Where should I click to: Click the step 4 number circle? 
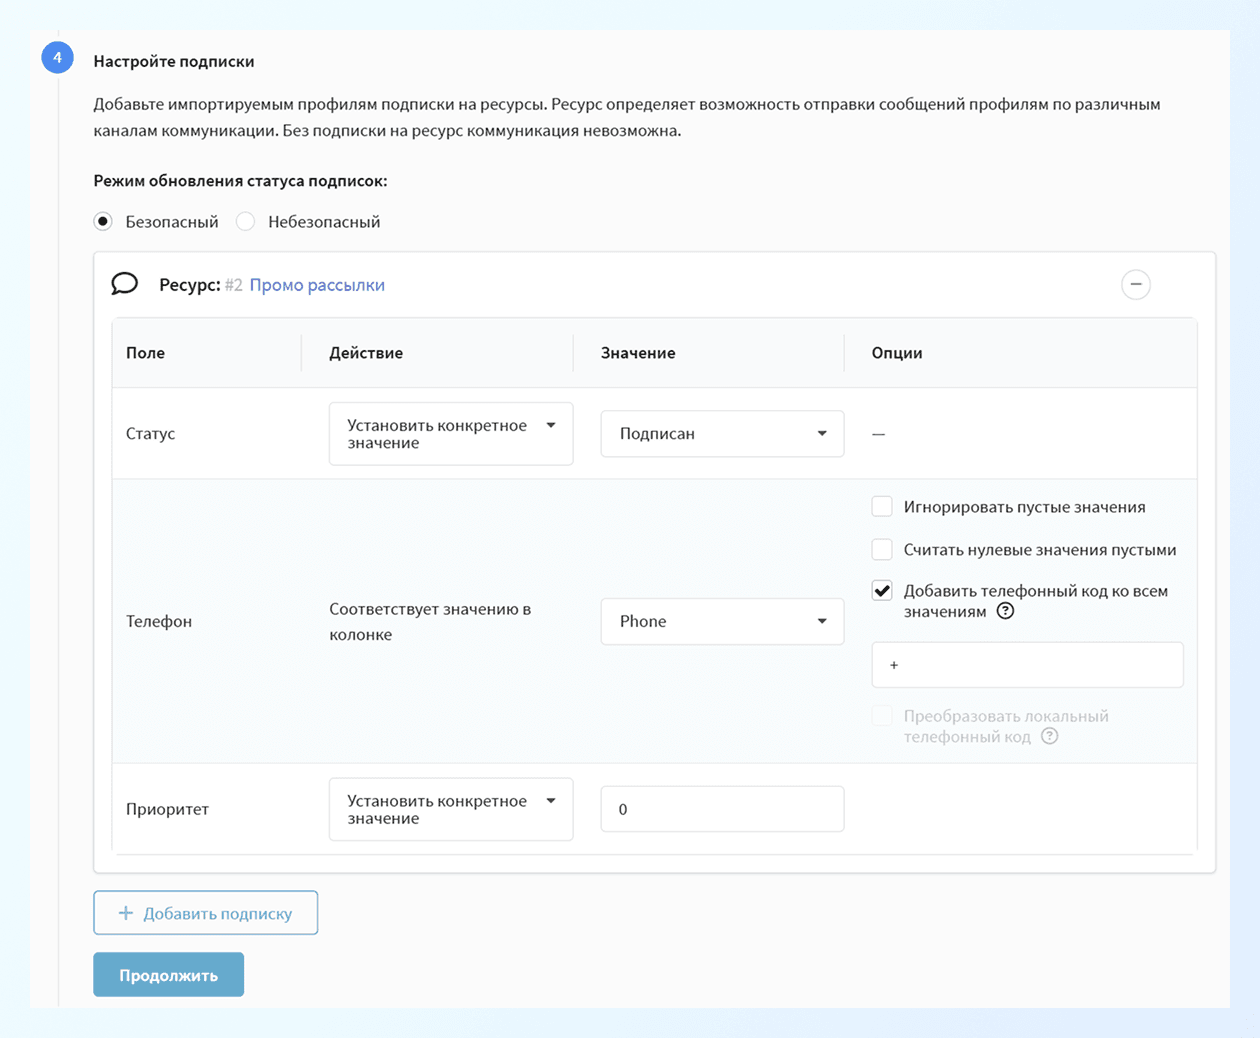(x=57, y=57)
